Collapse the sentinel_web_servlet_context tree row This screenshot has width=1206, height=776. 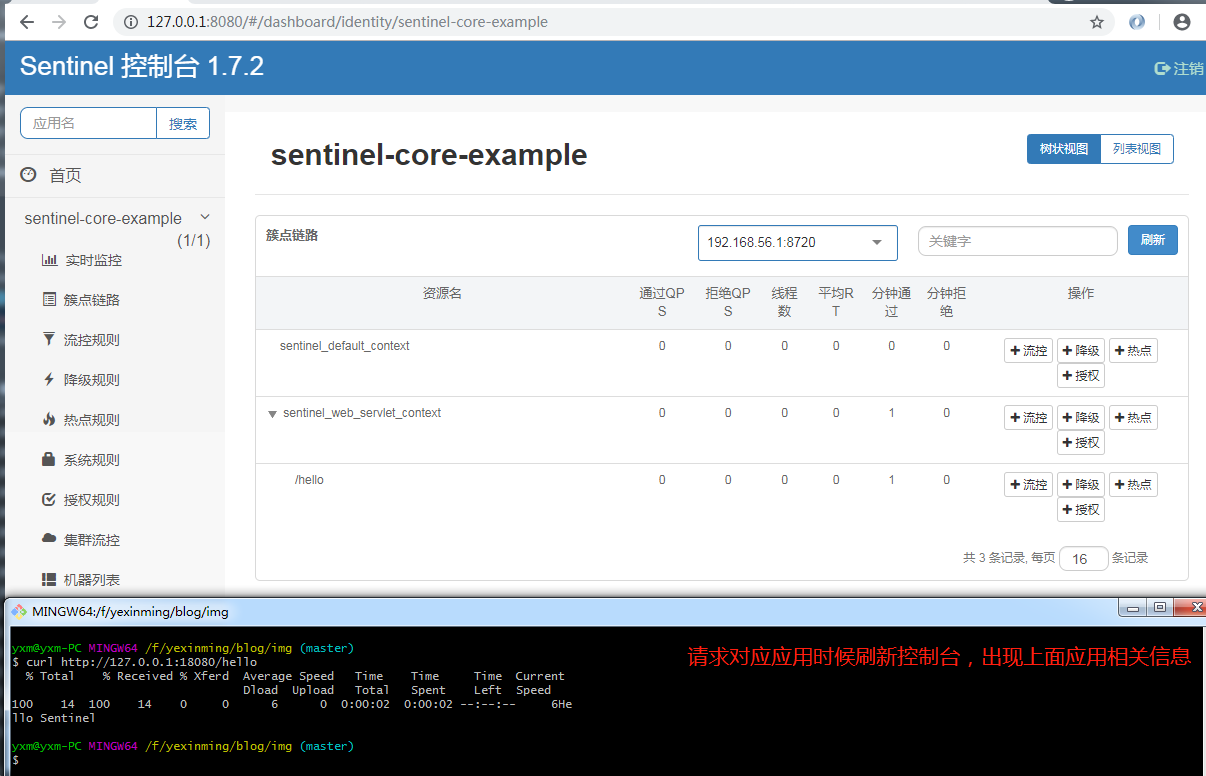(272, 414)
